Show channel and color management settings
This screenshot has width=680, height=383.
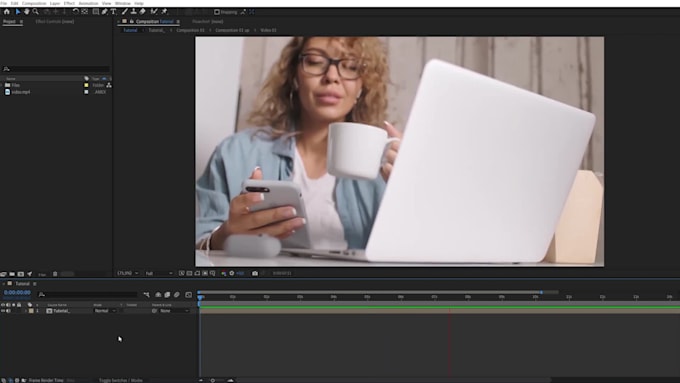click(x=223, y=273)
